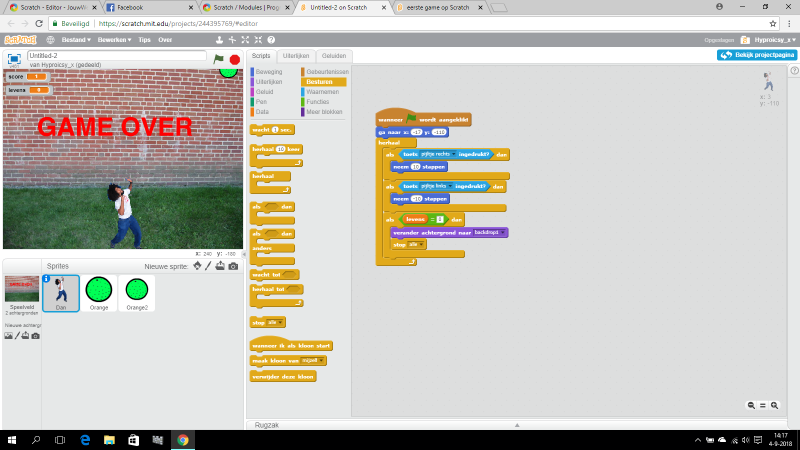Select the Pen block category

[x=261, y=102]
